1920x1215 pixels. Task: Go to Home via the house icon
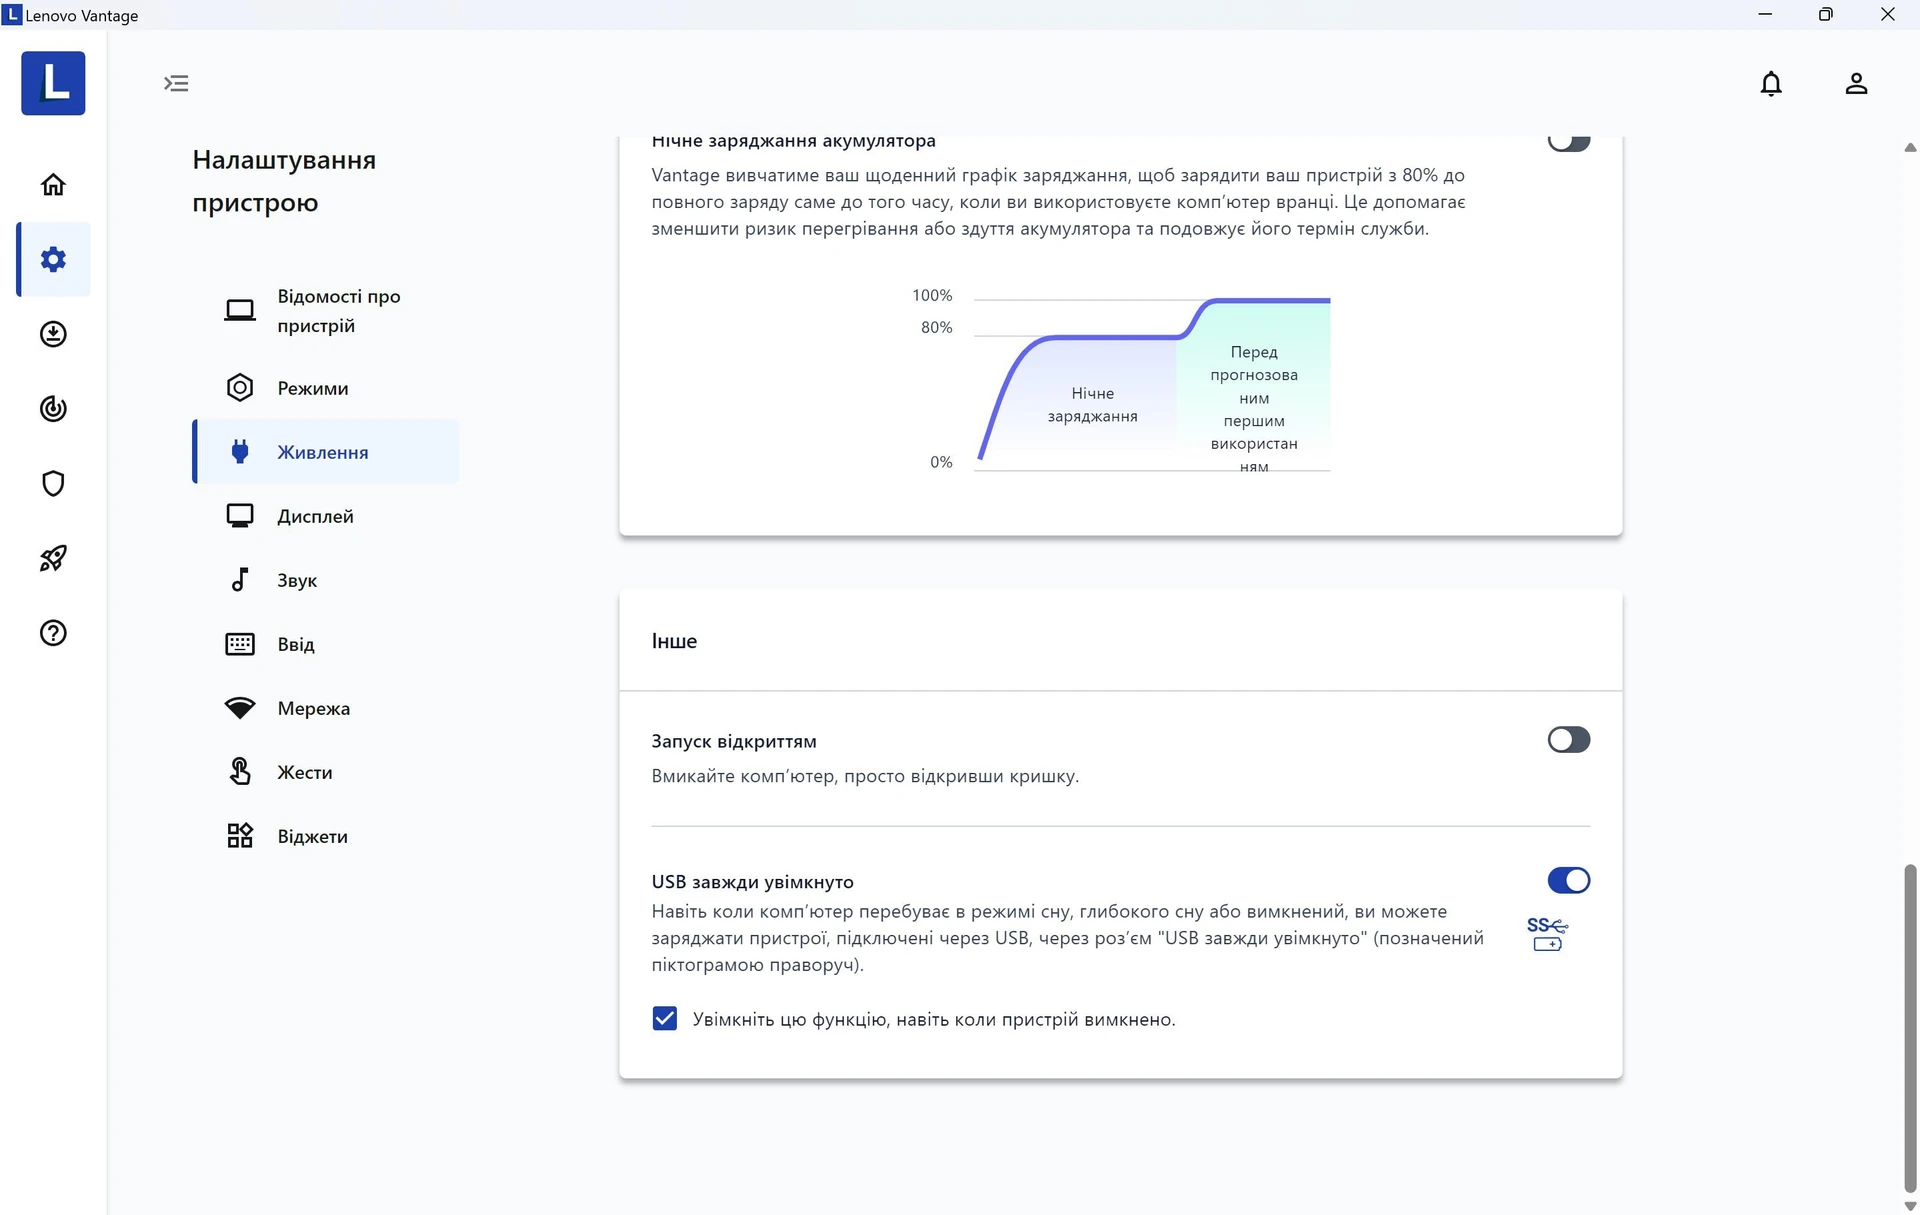[53, 185]
